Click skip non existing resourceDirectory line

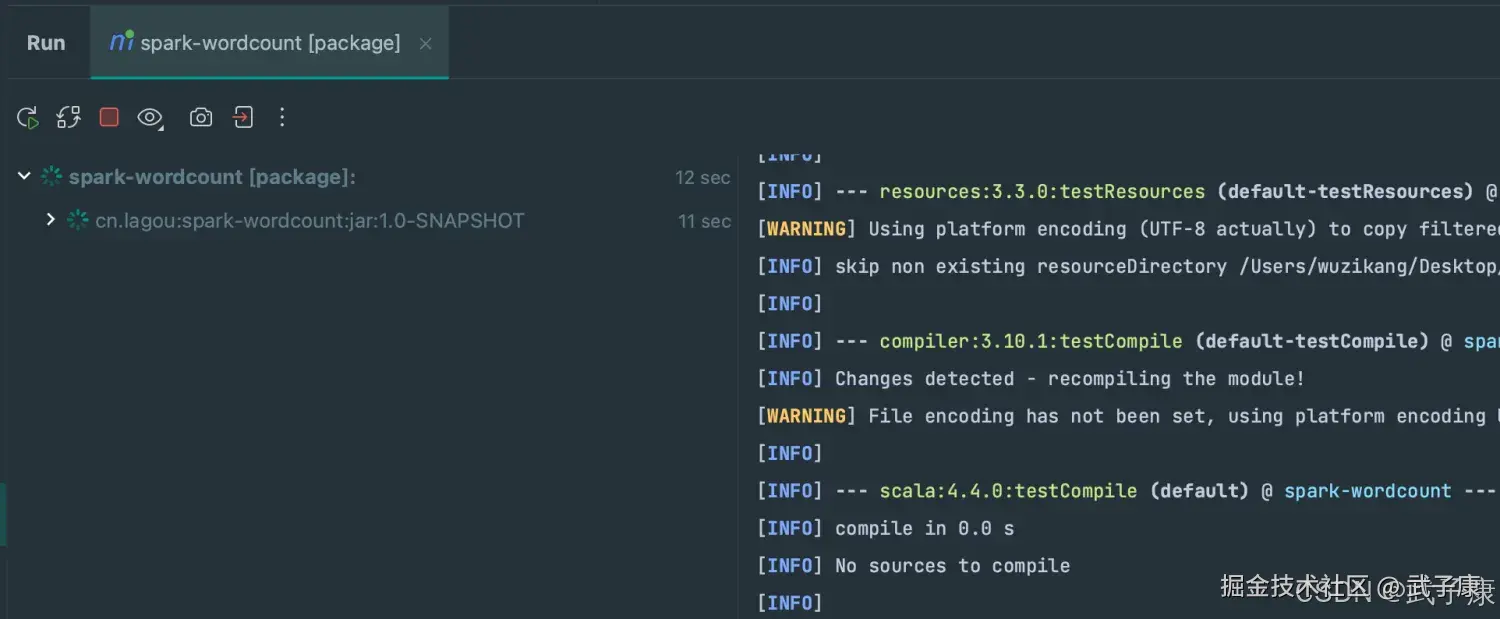(x=1128, y=267)
